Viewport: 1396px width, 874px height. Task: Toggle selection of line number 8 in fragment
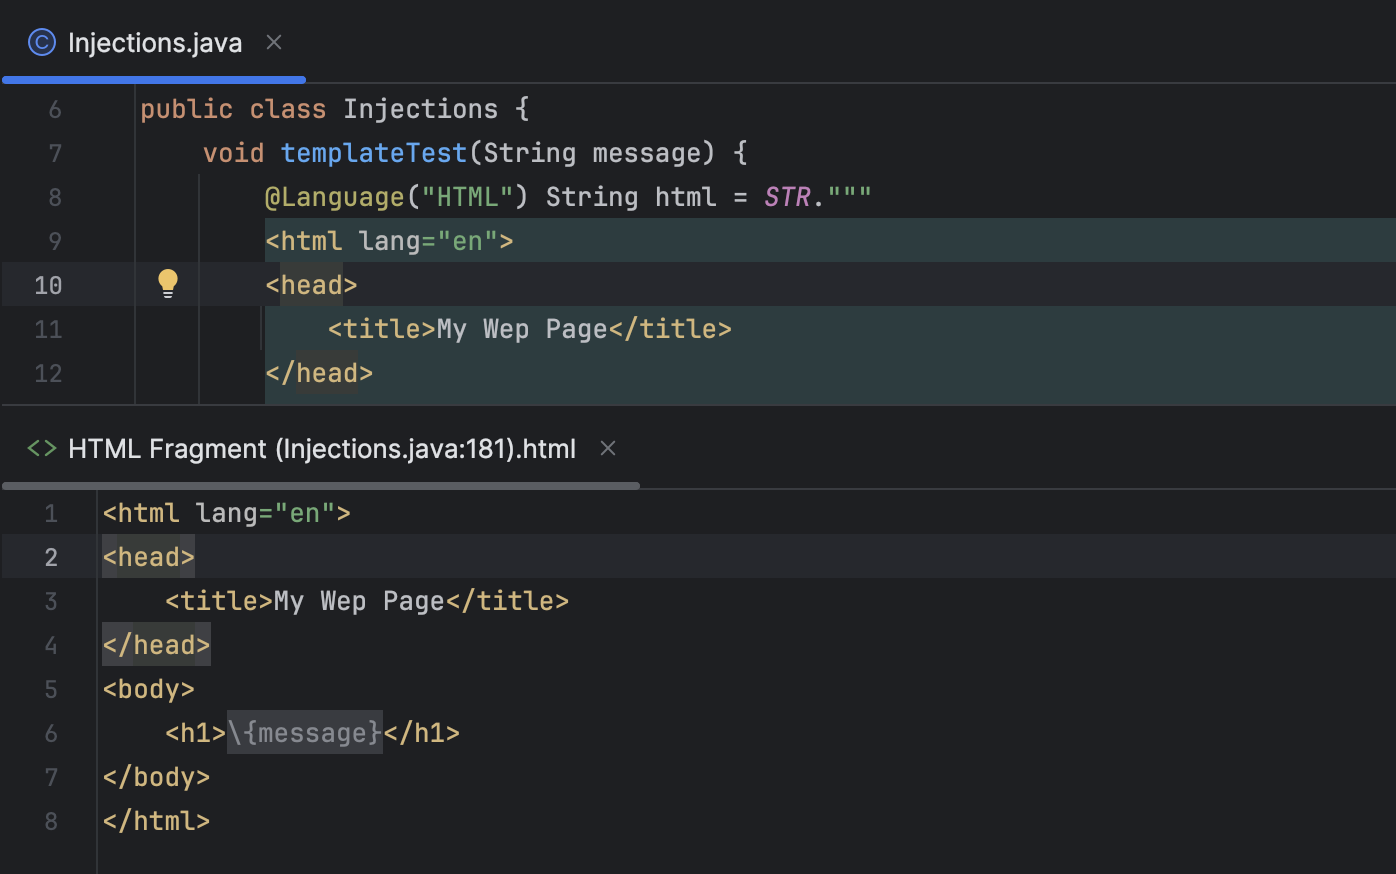50,820
